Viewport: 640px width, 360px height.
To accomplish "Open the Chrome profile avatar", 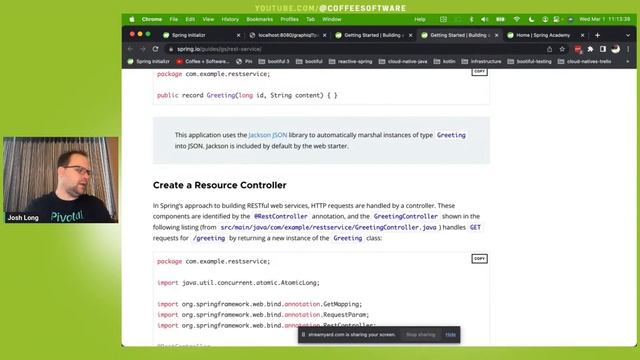I will (x=616, y=49).
